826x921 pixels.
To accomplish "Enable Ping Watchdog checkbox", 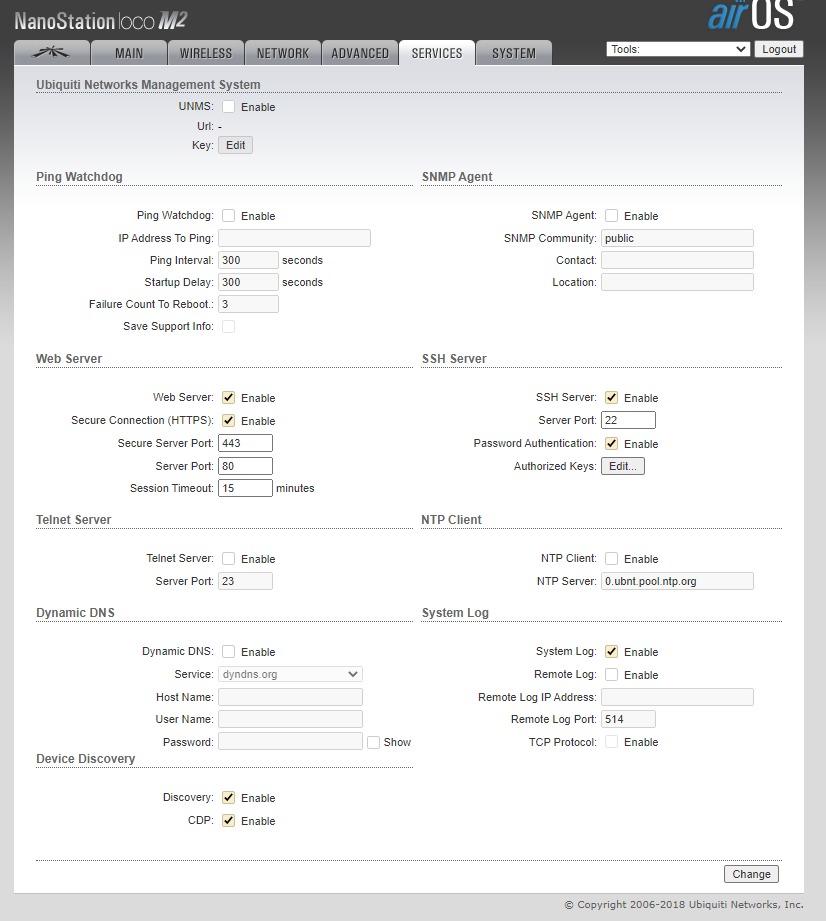I will 229,216.
